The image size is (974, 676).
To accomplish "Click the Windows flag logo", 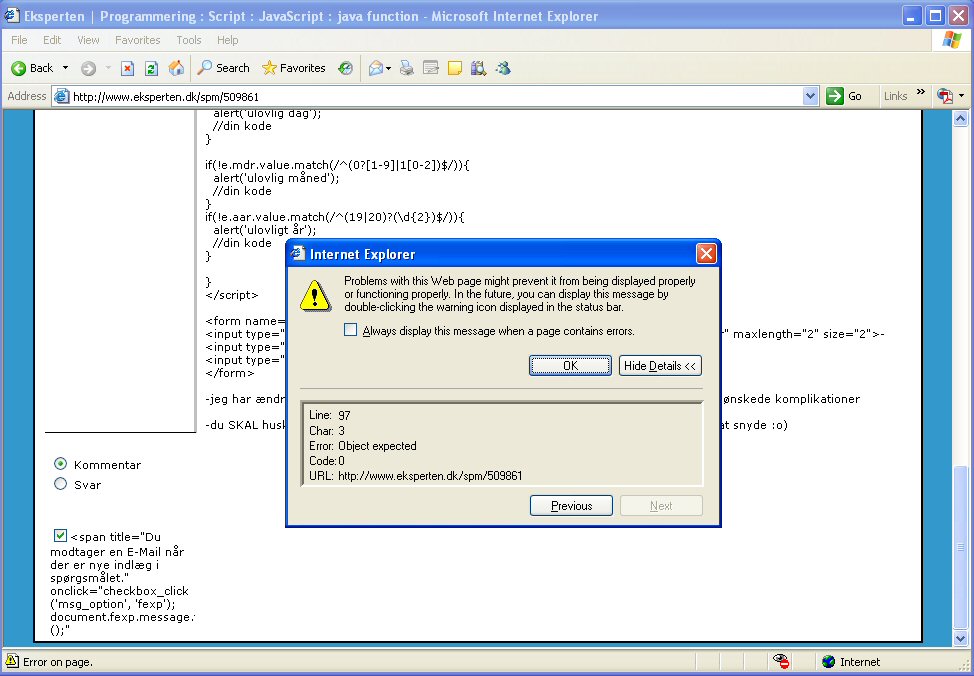I will 952,40.
